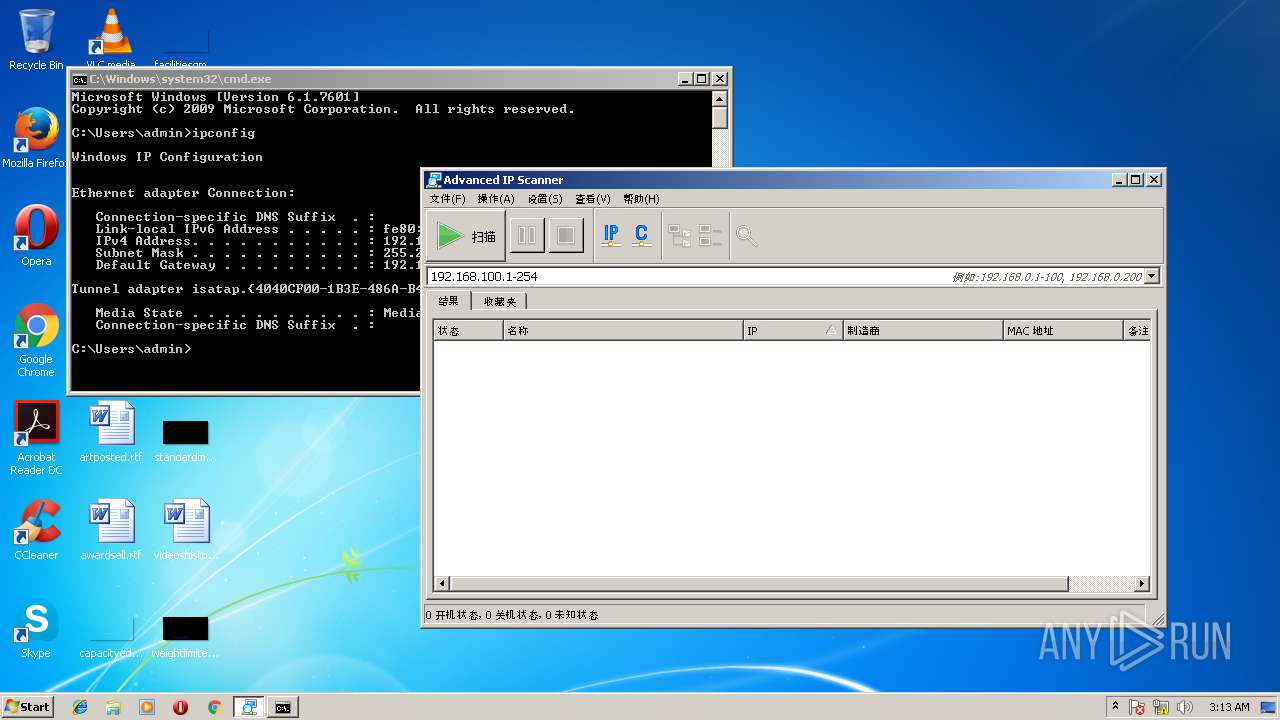Image resolution: width=1280 pixels, height=720 pixels.
Task: Click the stop scan toolbar button
Action: coord(566,236)
